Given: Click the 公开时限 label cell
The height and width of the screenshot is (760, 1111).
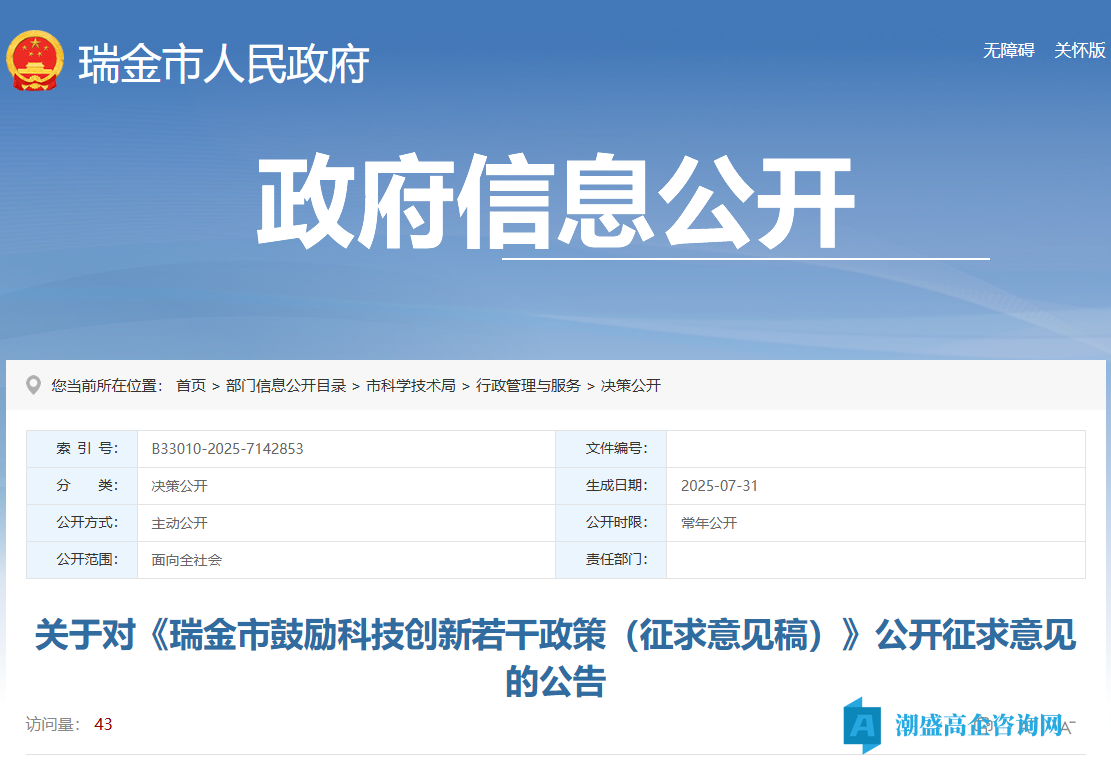Looking at the screenshot, I should pyautogui.click(x=611, y=523).
